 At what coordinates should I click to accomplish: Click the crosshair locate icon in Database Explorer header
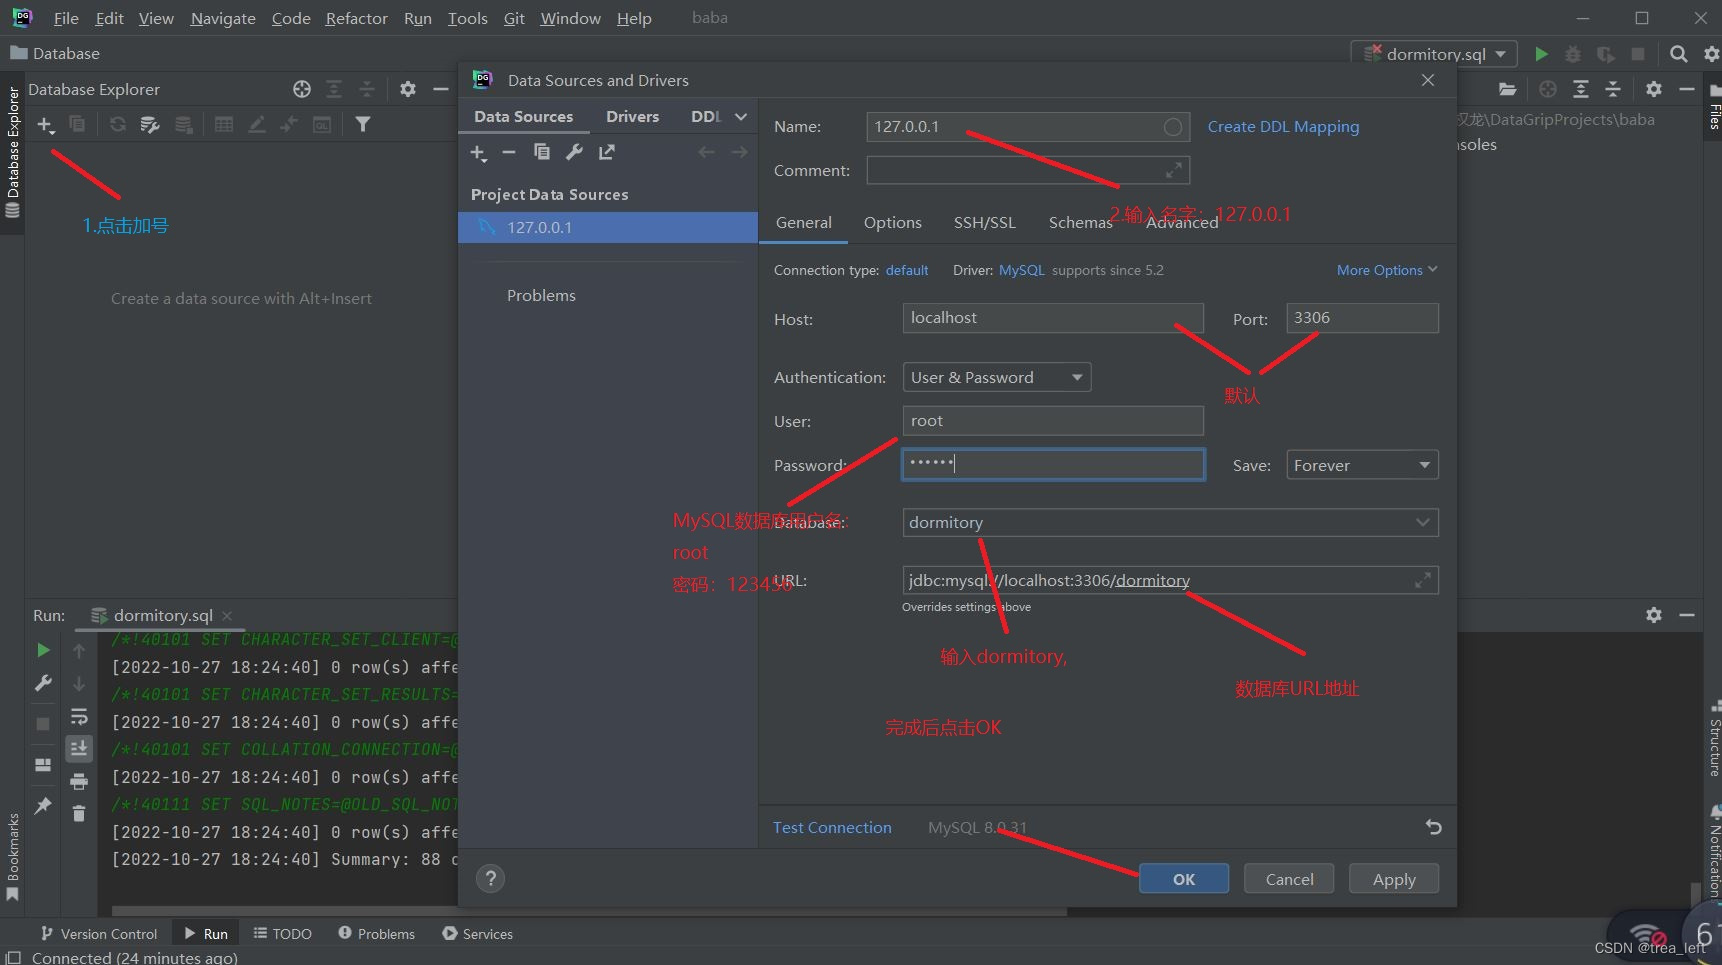click(302, 89)
